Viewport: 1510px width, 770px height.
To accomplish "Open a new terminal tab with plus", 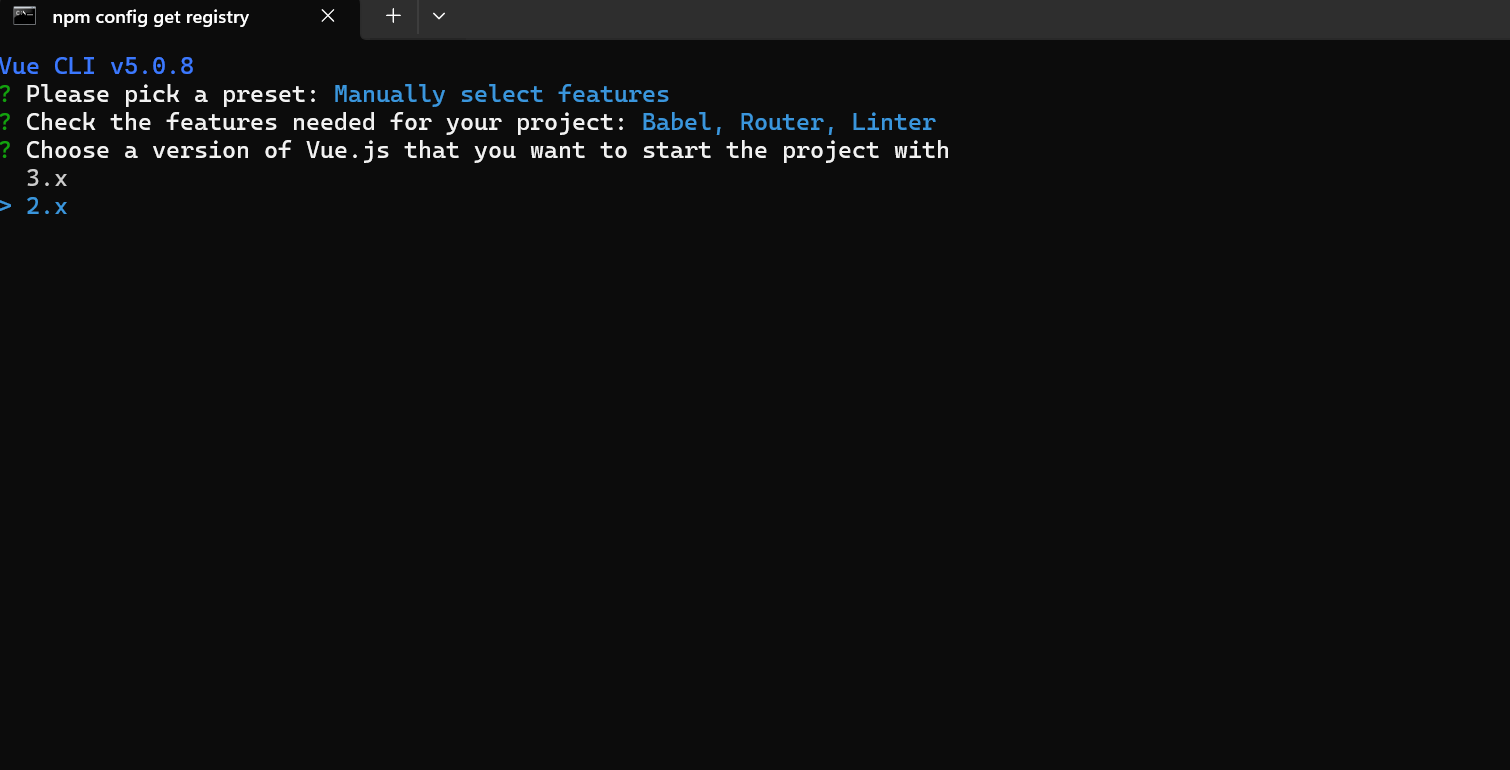I will click(394, 16).
